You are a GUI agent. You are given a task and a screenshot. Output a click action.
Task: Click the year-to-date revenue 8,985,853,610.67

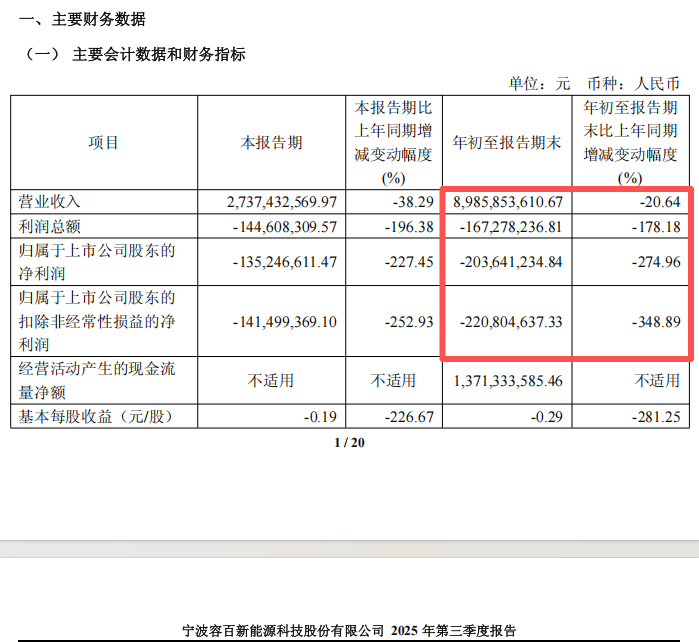[508, 202]
